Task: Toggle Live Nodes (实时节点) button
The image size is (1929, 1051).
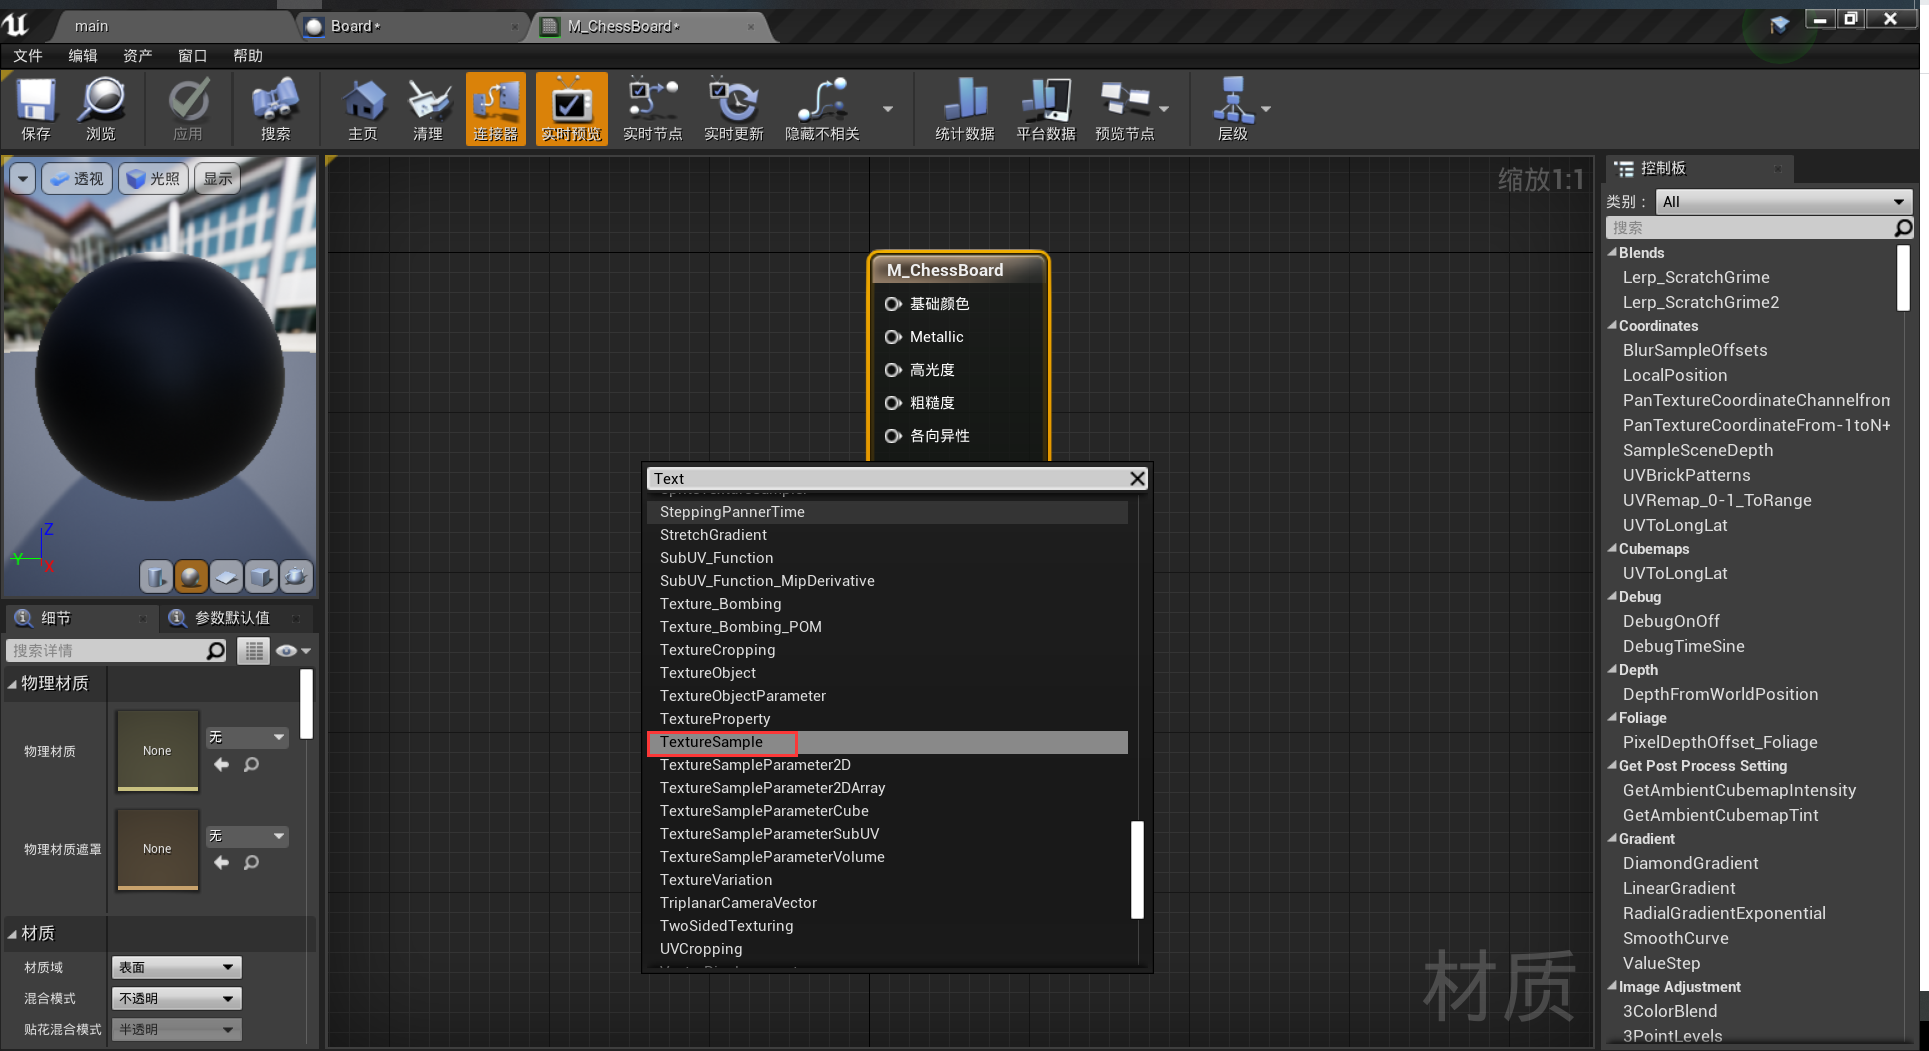Action: [652, 109]
